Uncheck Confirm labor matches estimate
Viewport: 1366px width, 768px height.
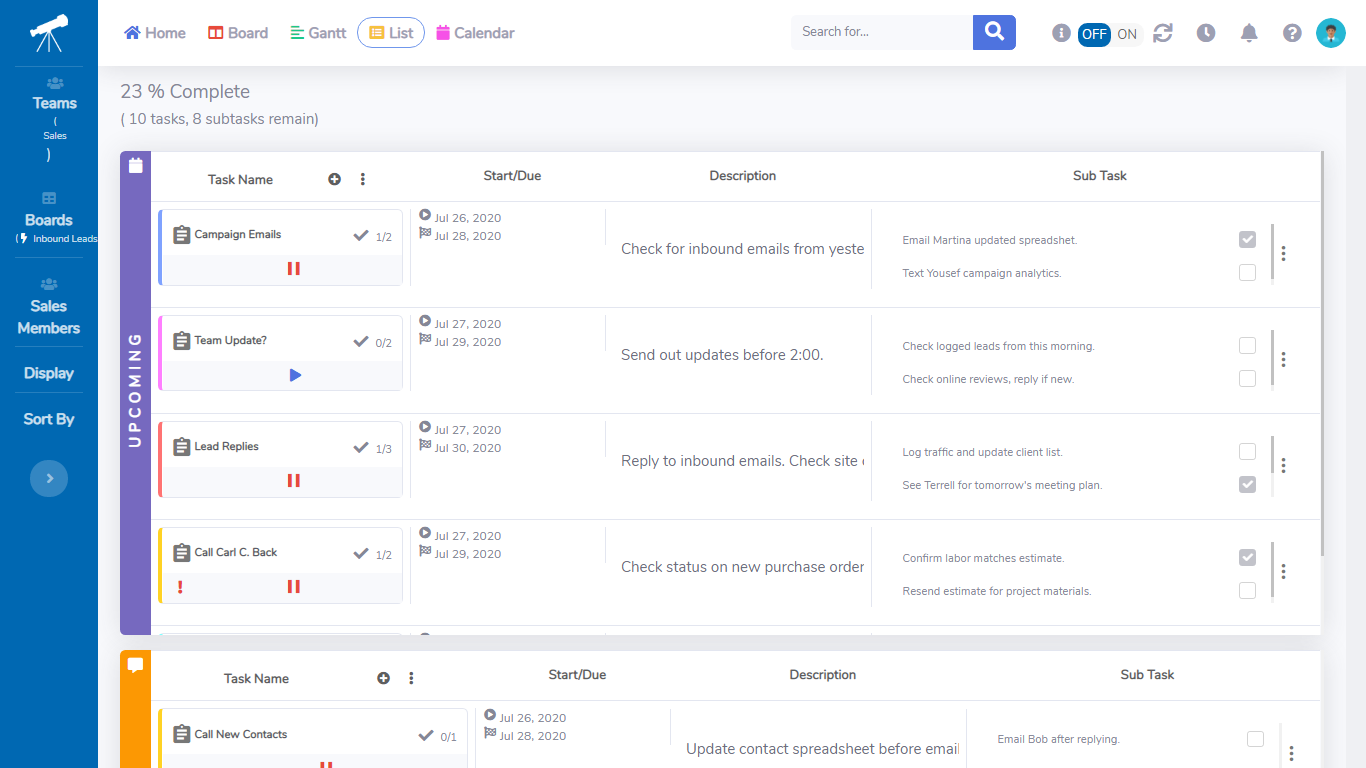pyautogui.click(x=1247, y=558)
